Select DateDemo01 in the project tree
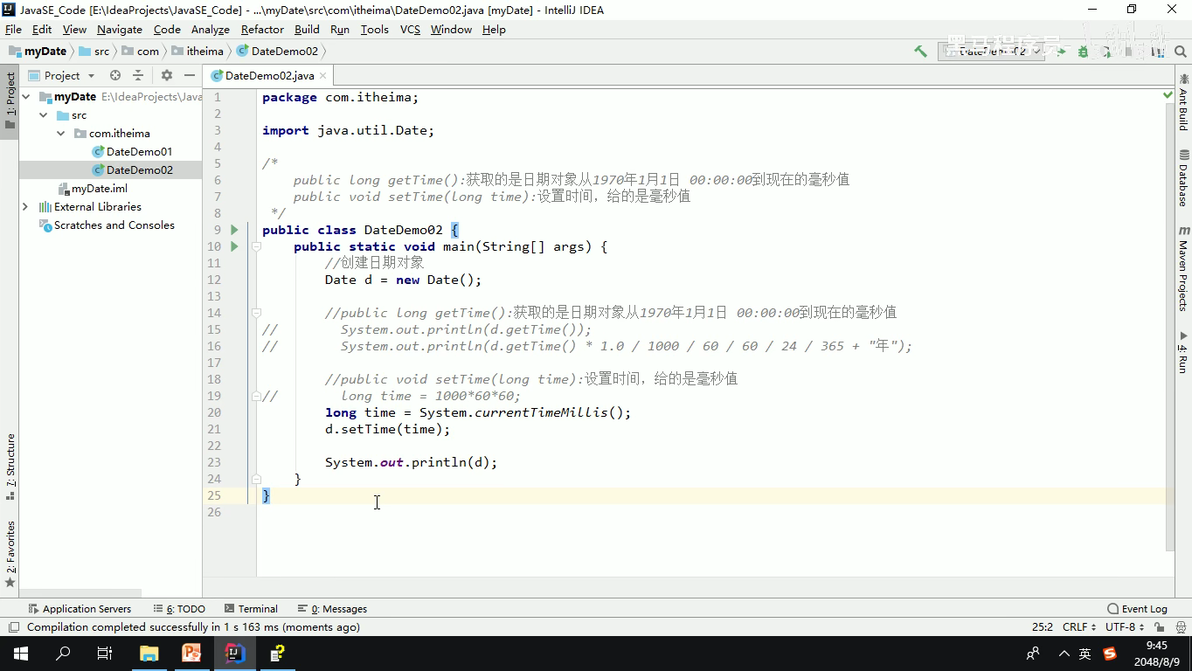This screenshot has height=671, width=1192. point(139,151)
